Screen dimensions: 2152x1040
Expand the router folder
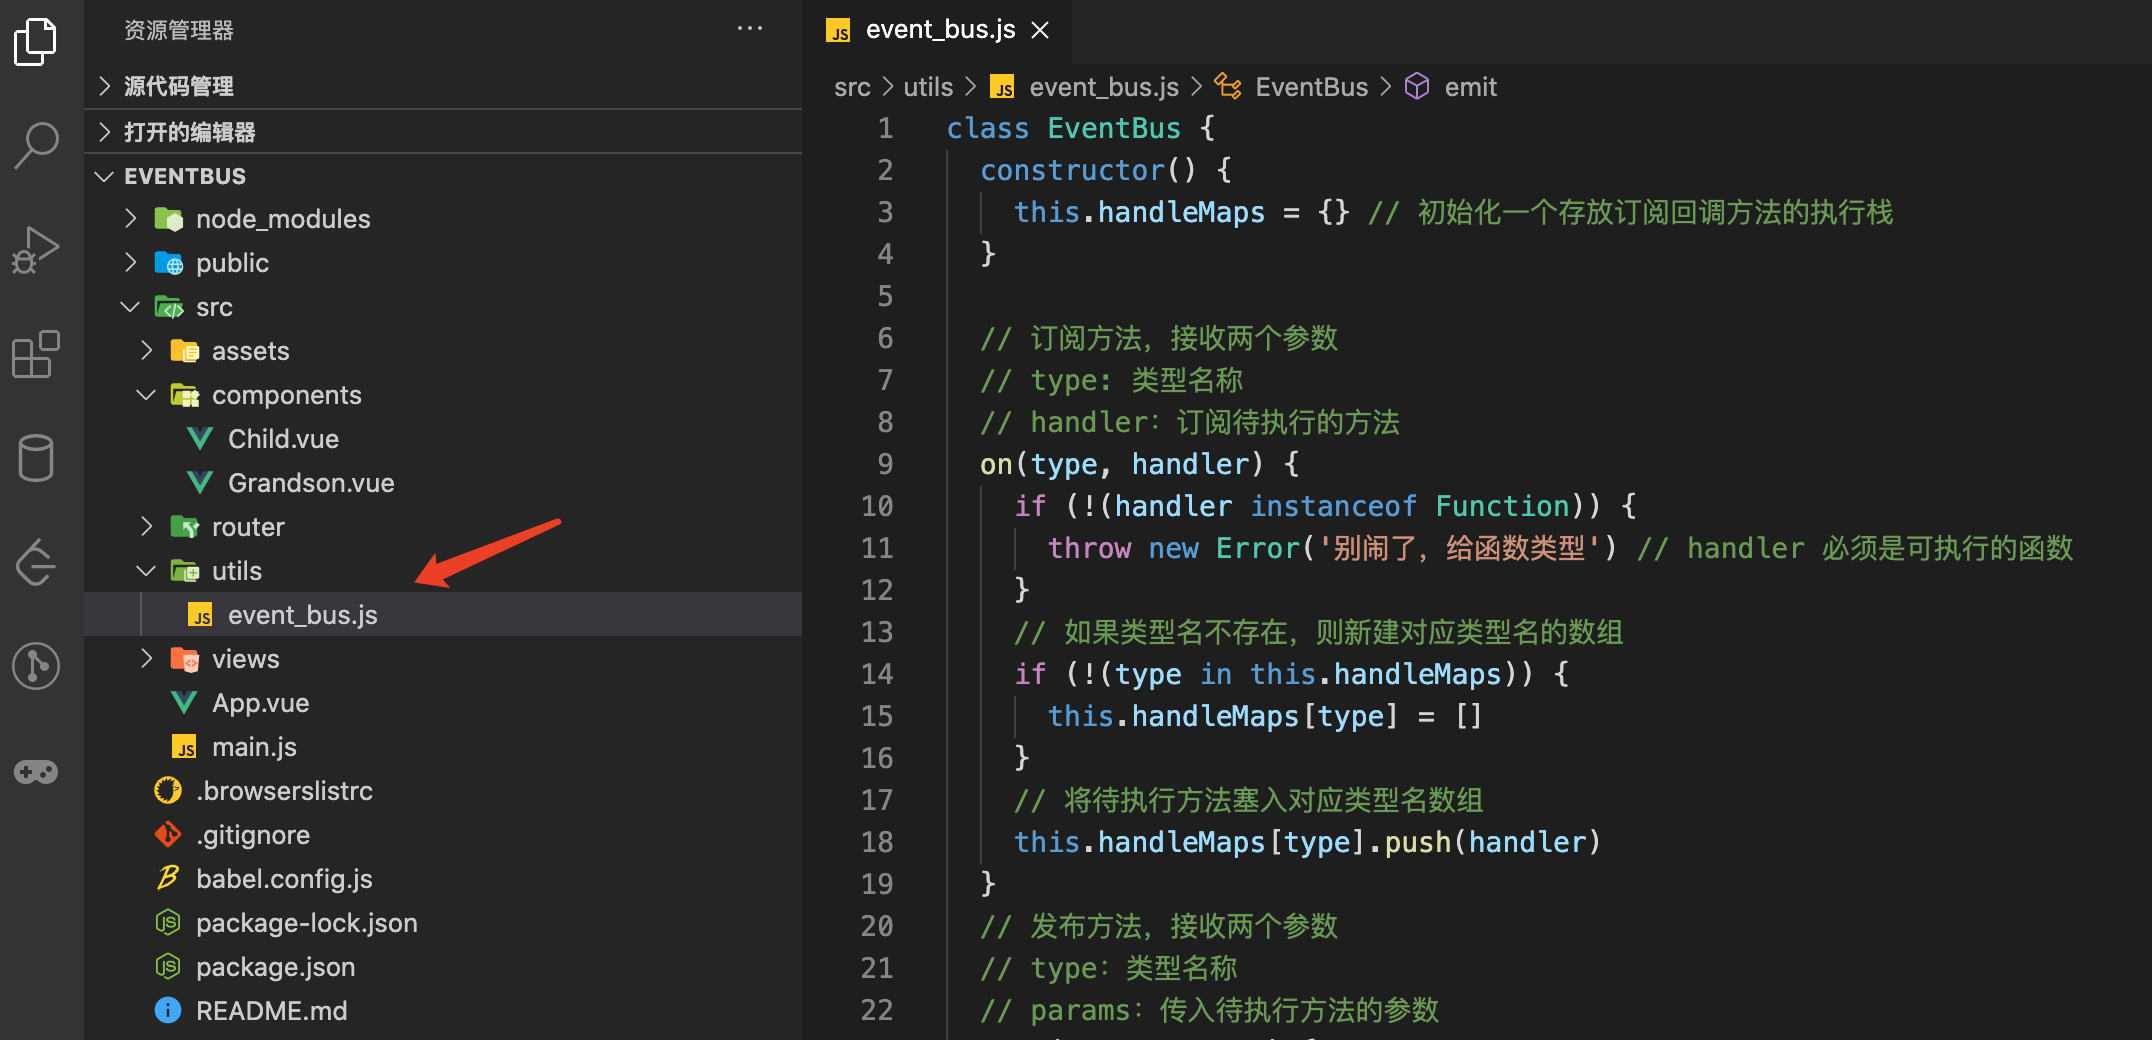point(247,527)
